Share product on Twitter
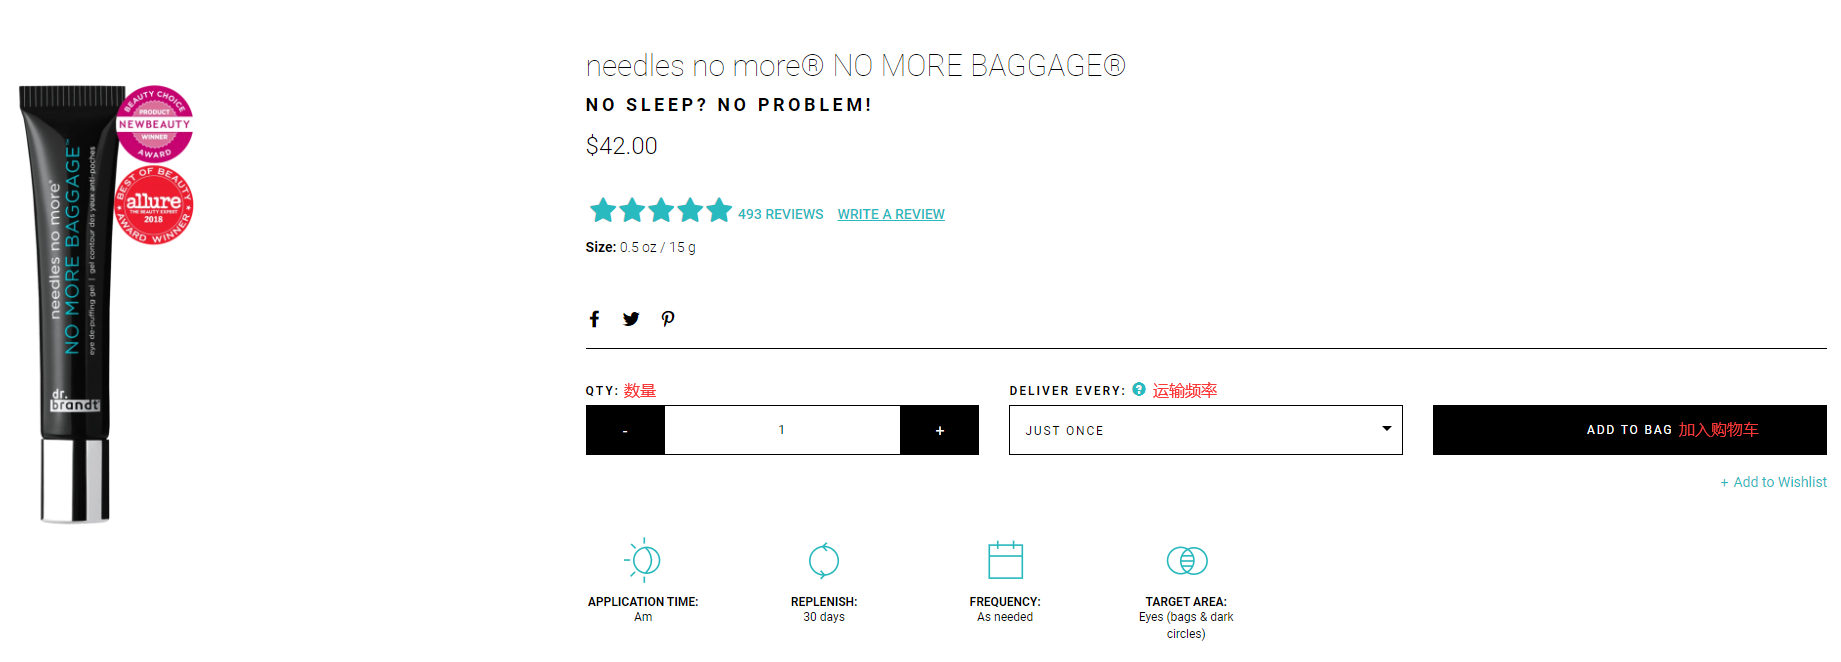Screen dimensions: 1841x662 tap(631, 319)
